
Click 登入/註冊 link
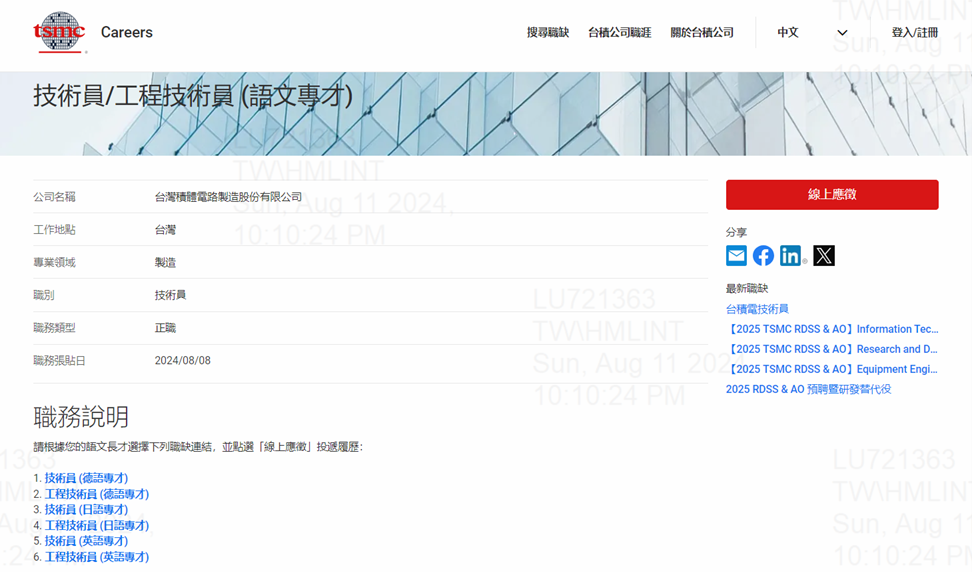coord(914,32)
